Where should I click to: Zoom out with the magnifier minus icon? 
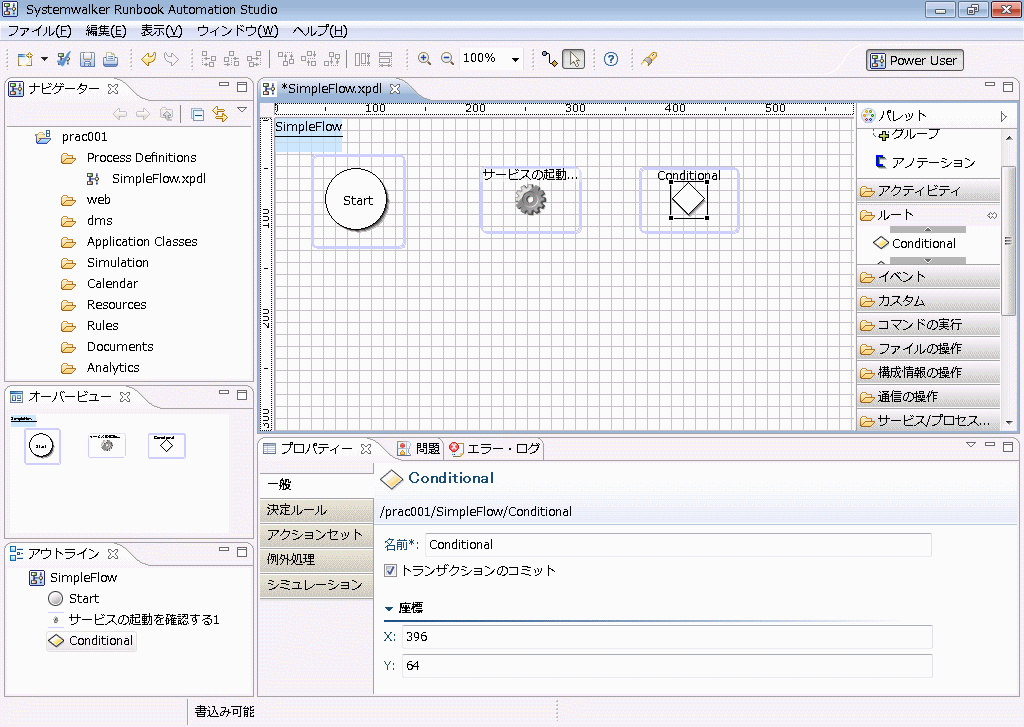447,59
